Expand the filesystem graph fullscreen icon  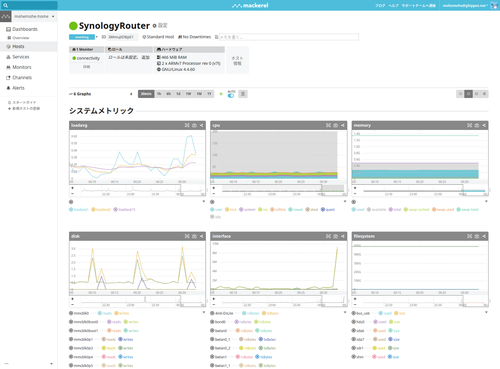click(469, 236)
